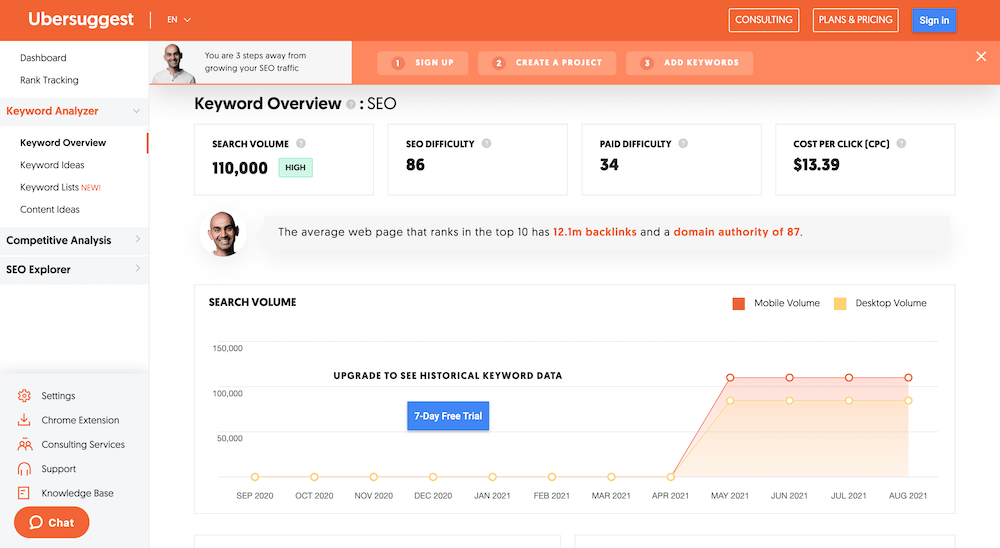The width and height of the screenshot is (1000, 548).
Task: Click the APR 2021 chart data point
Action: point(670,477)
